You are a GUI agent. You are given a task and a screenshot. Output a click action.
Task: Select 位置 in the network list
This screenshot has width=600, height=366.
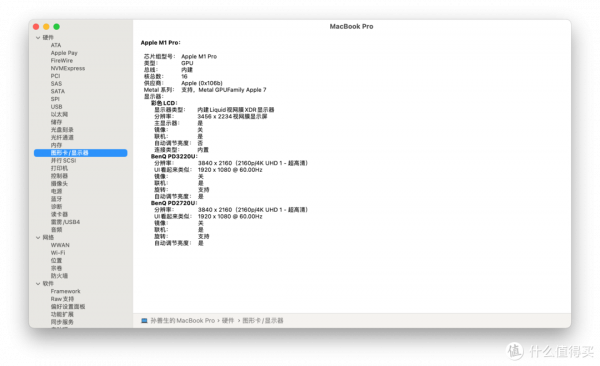(x=56, y=260)
